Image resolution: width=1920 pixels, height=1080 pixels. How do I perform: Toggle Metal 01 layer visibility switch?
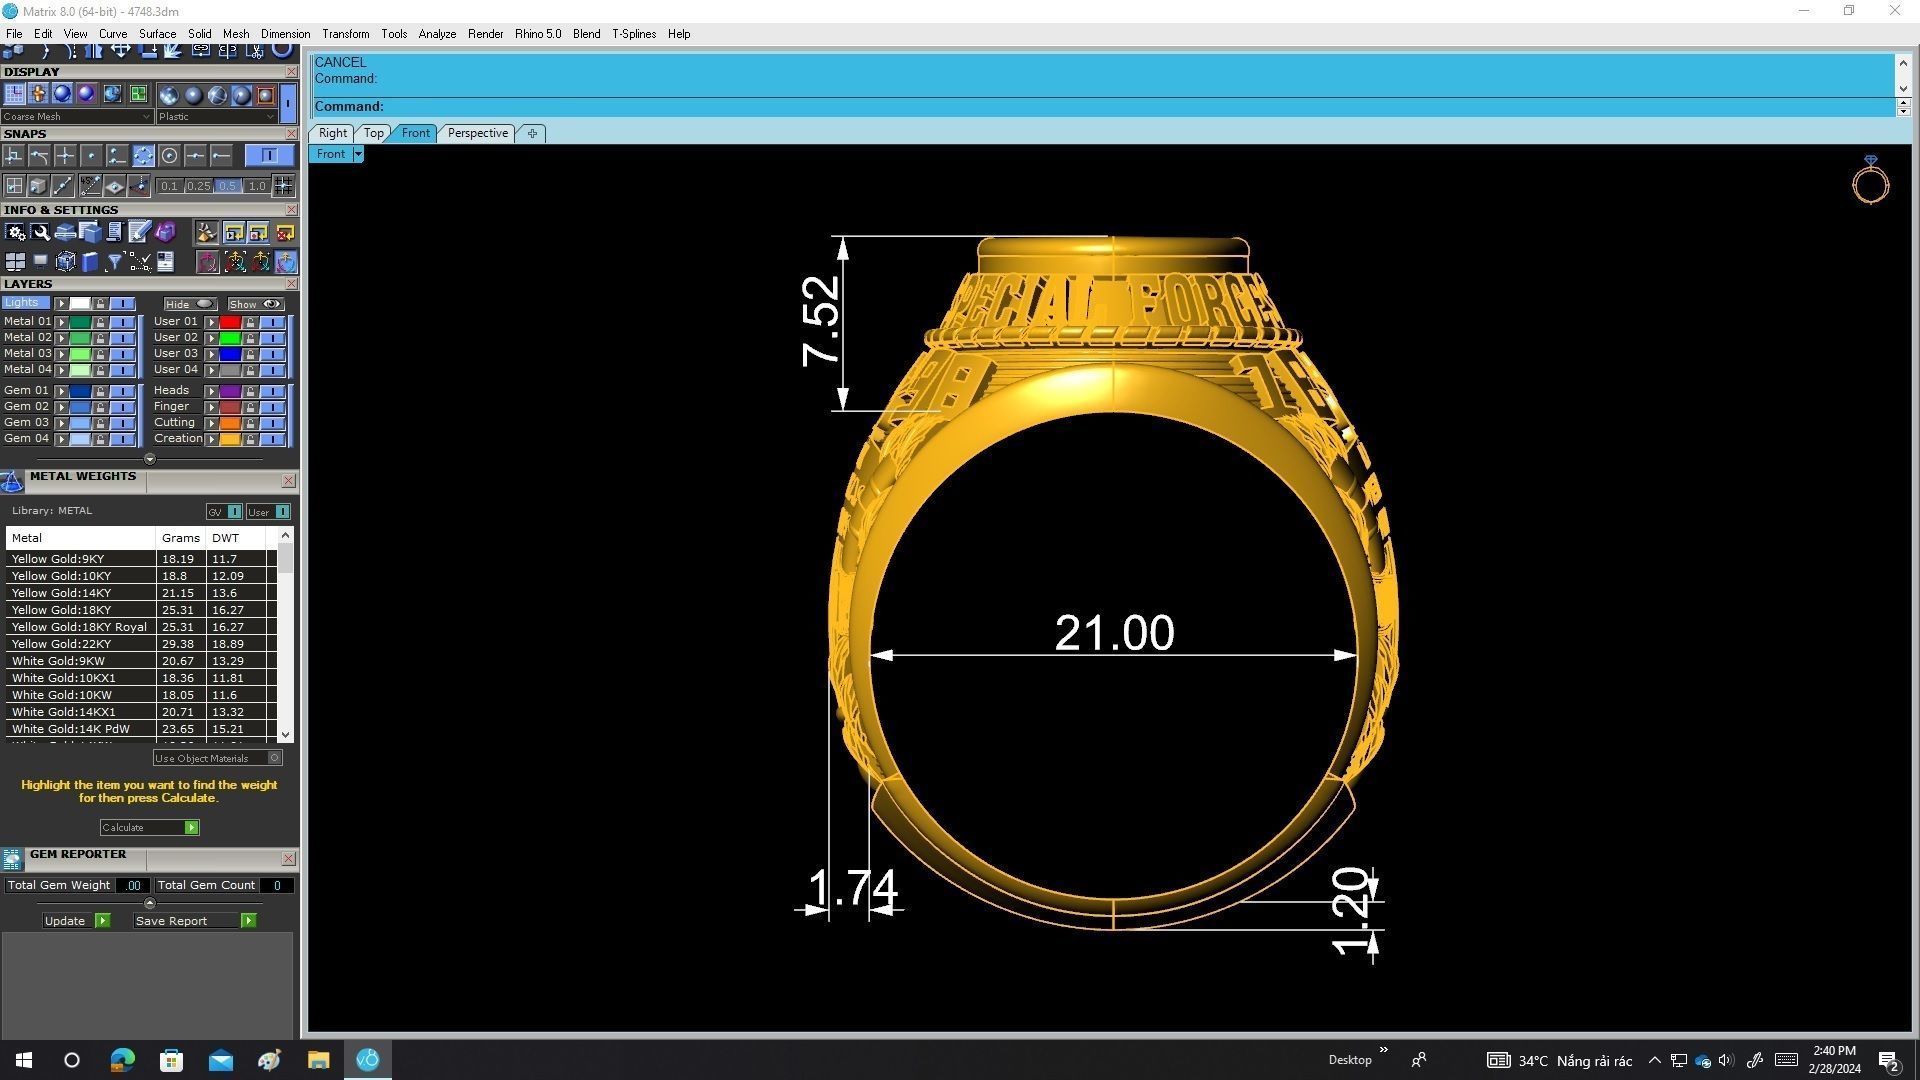tap(122, 322)
